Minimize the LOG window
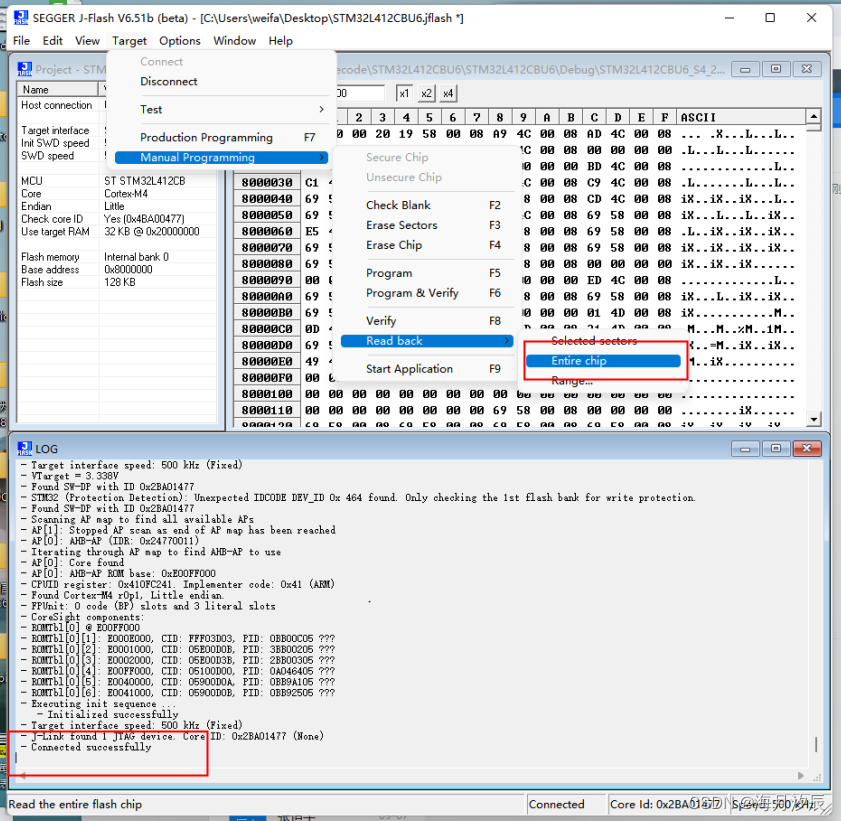The width and height of the screenshot is (841, 821). click(x=745, y=448)
